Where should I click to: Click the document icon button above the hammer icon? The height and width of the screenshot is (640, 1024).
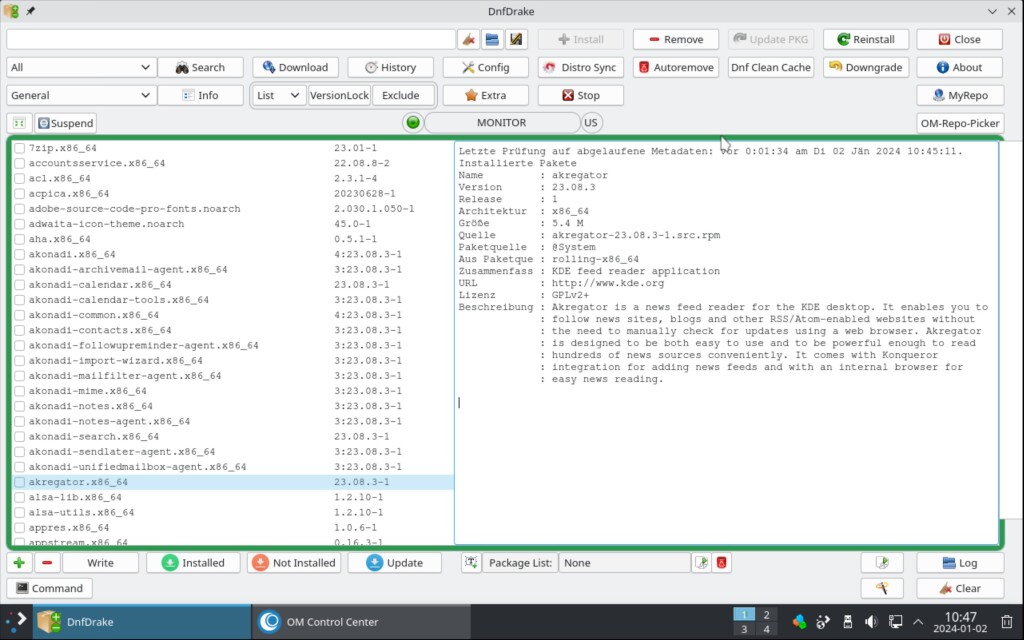[882, 563]
